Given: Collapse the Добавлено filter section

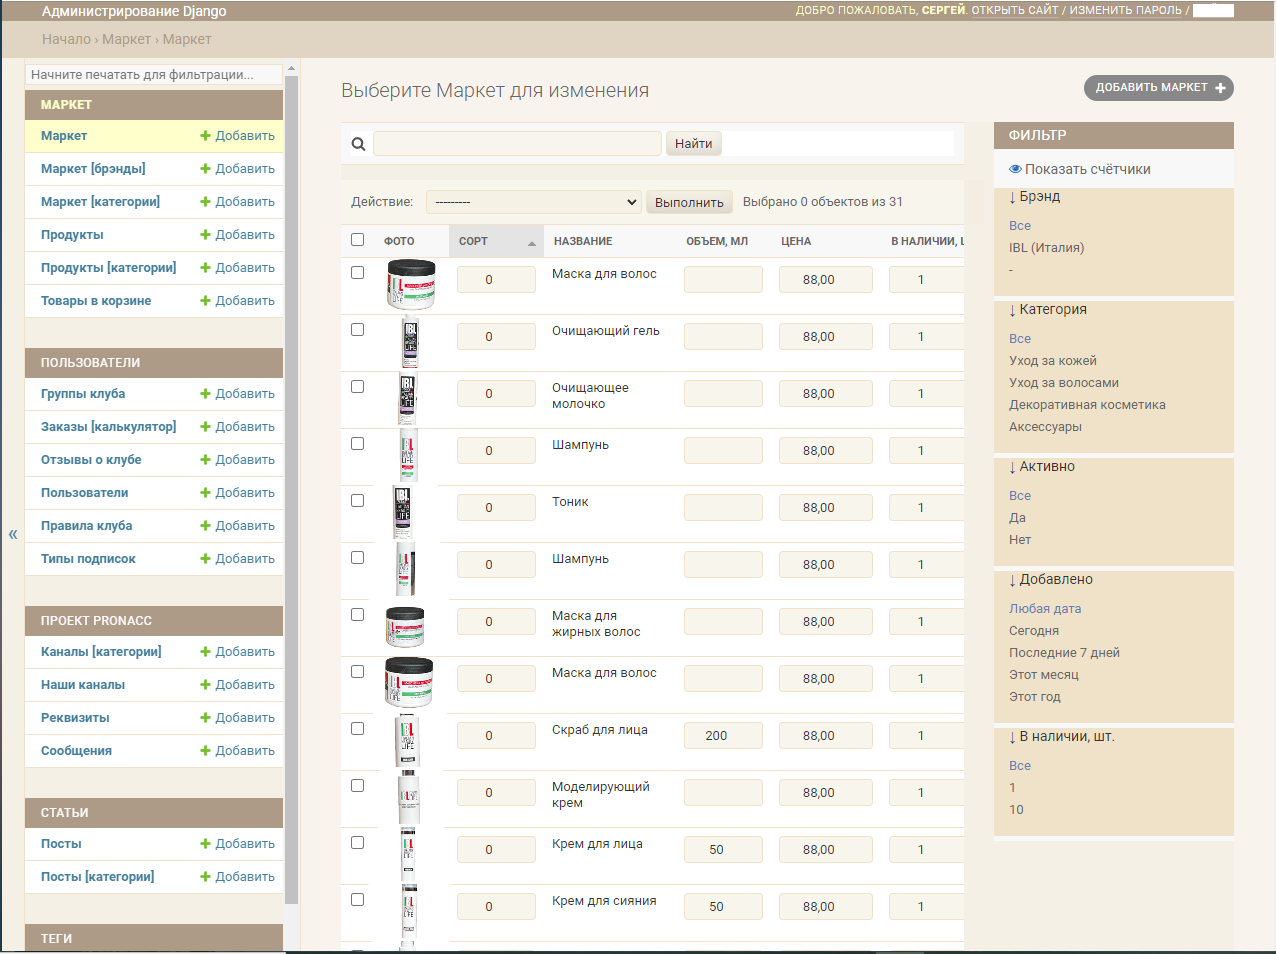Looking at the screenshot, I should pyautogui.click(x=1050, y=580).
